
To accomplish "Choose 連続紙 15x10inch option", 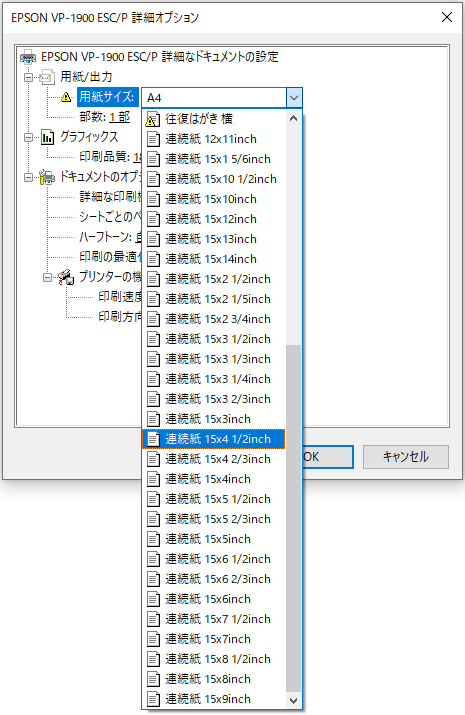I will (x=213, y=199).
